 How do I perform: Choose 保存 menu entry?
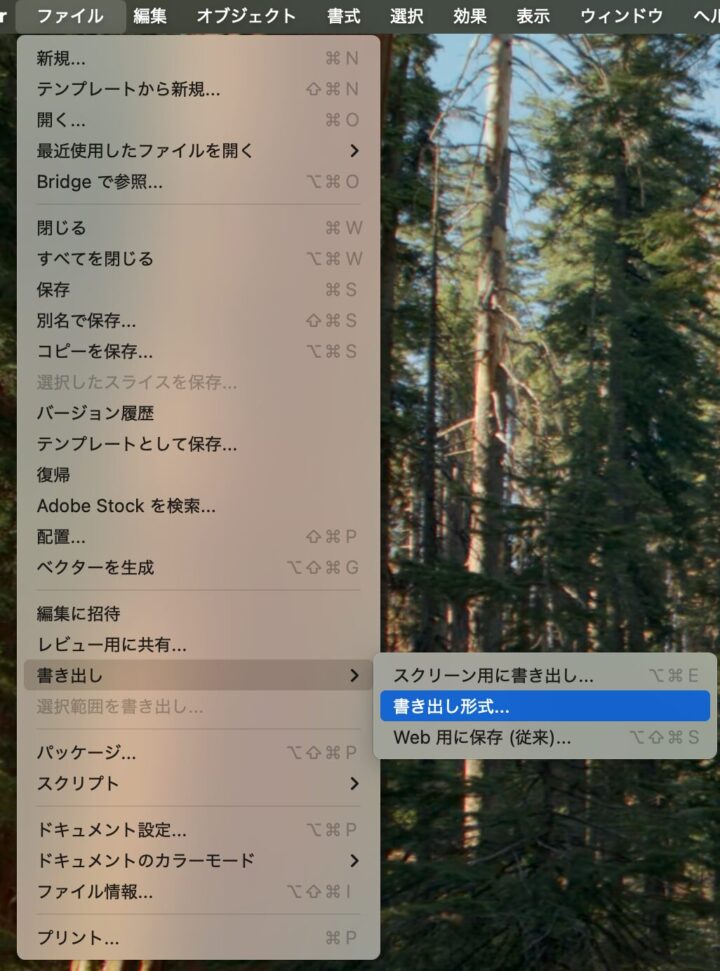tap(198, 289)
